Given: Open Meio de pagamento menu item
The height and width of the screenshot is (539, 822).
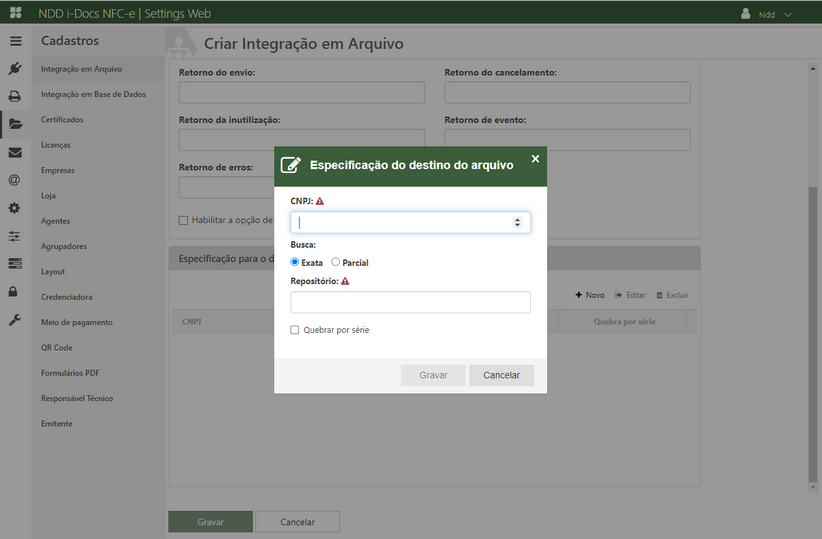Looking at the screenshot, I should tap(77, 322).
